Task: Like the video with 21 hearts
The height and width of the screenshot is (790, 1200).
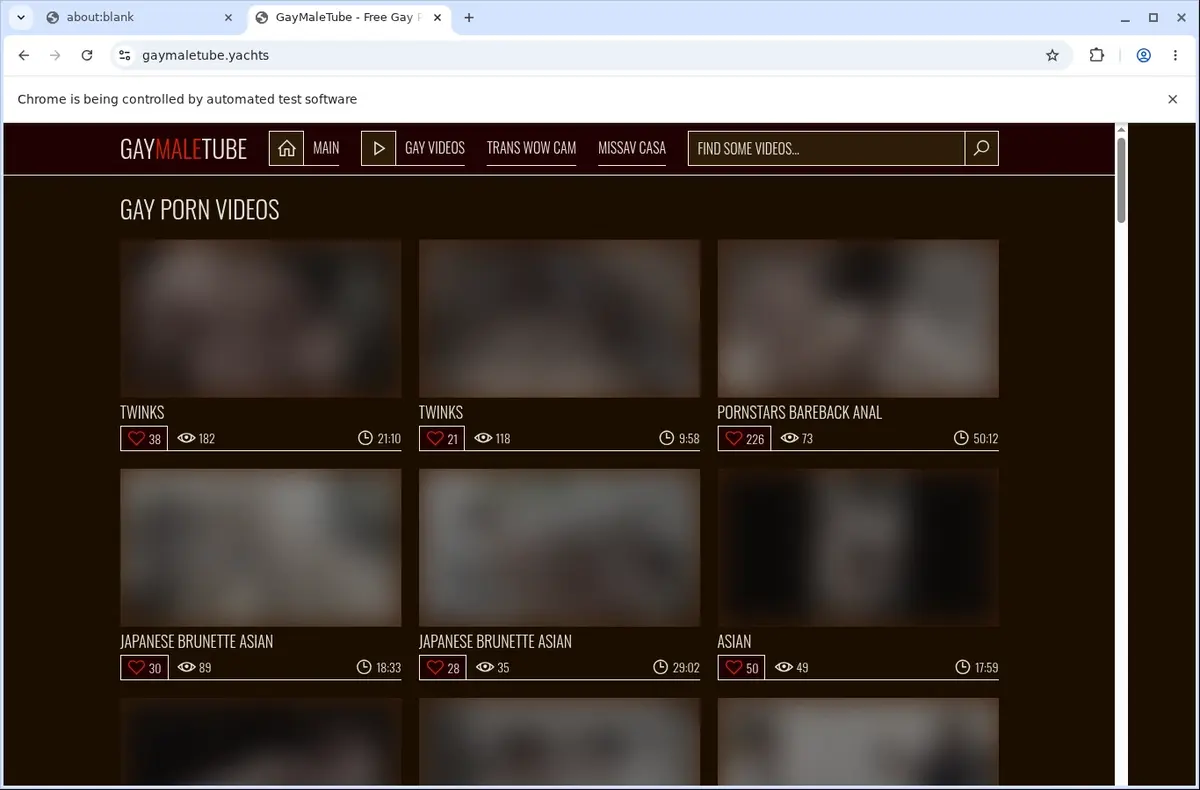Action: point(442,438)
